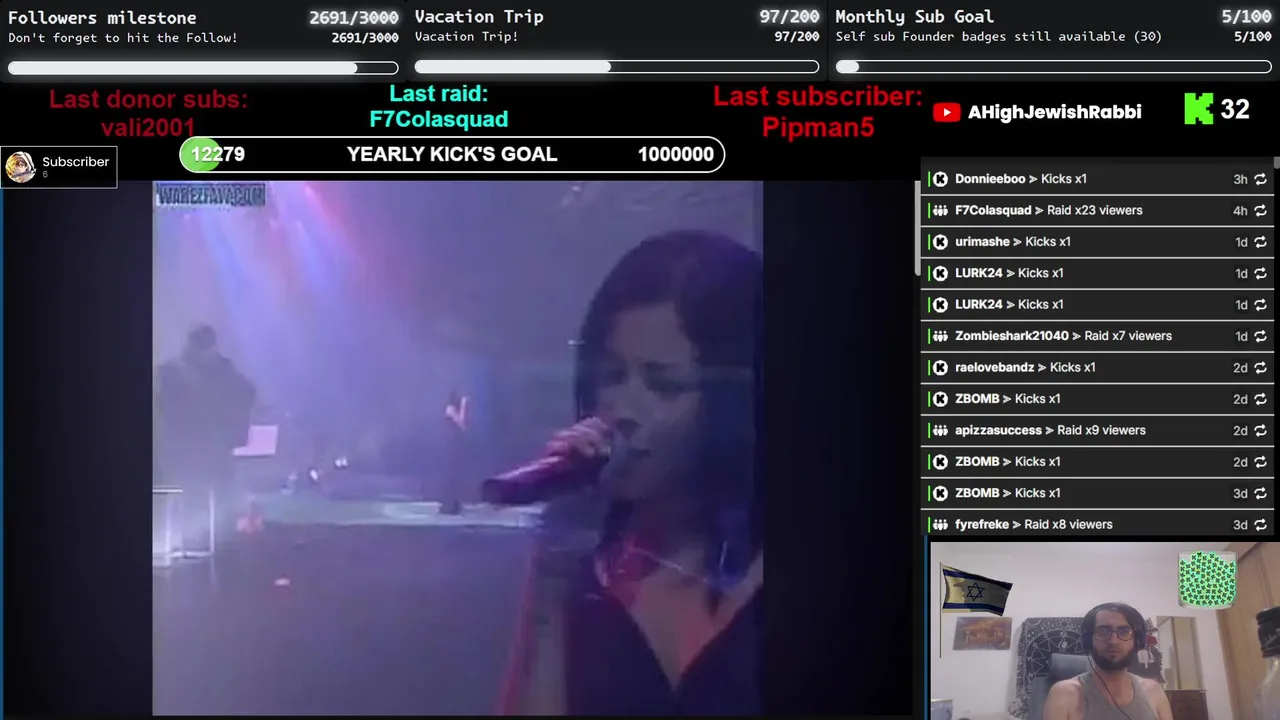1280x720 pixels.
Task: Click the raid icon beside fyrefreke
Action: pos(940,524)
